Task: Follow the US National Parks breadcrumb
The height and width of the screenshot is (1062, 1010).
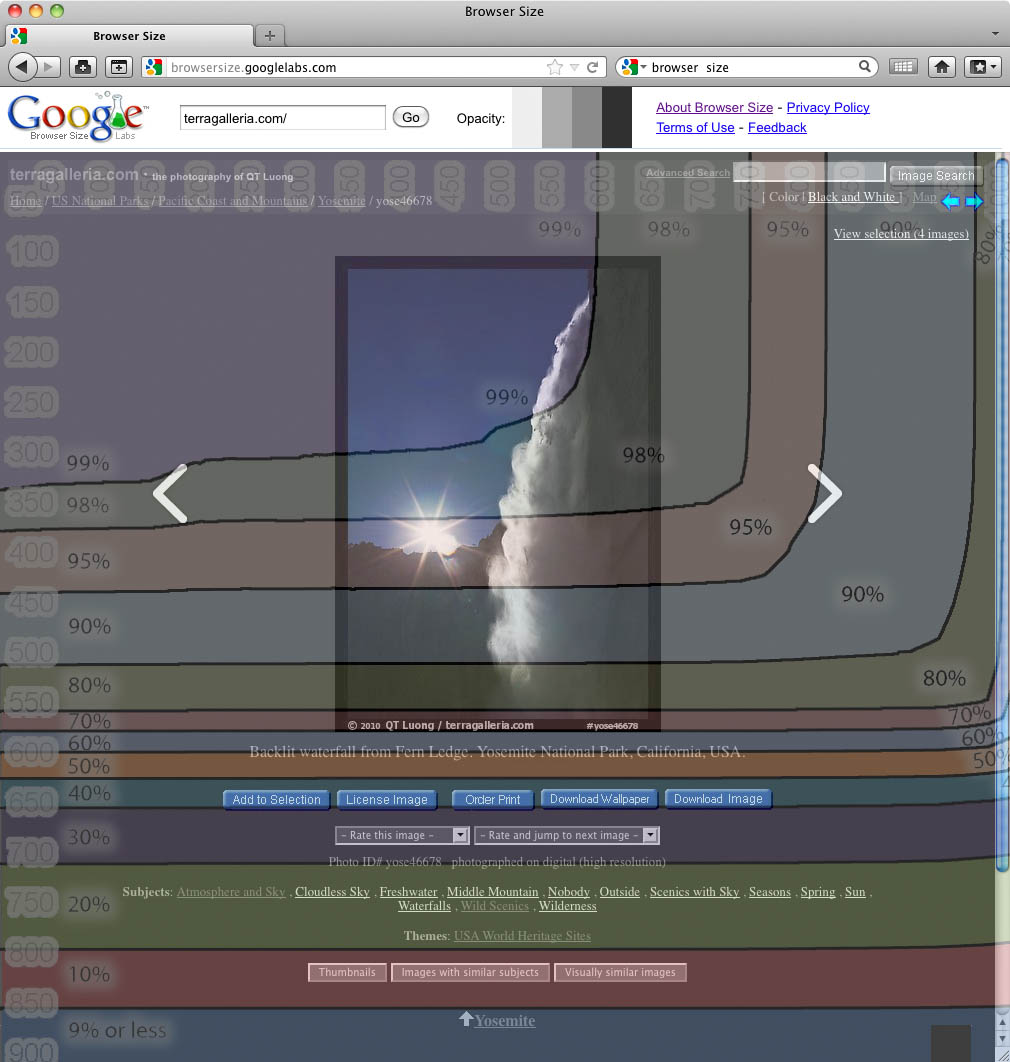Action: 100,201
